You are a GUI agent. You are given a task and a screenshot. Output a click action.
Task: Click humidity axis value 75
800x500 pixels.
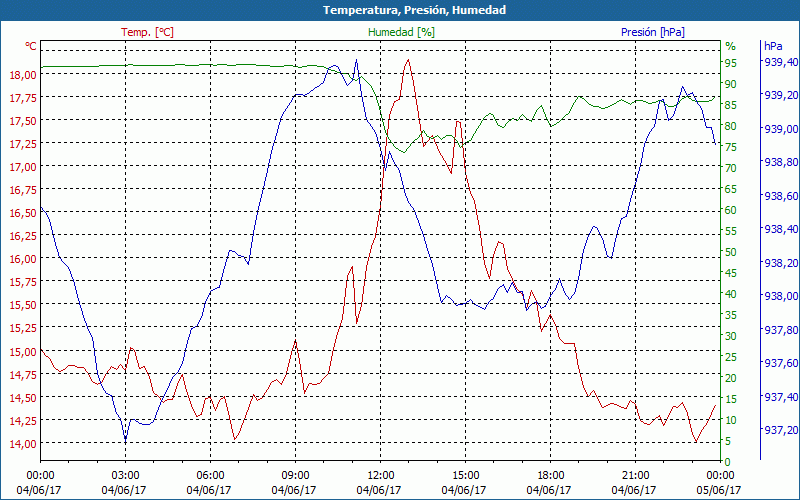(731, 147)
